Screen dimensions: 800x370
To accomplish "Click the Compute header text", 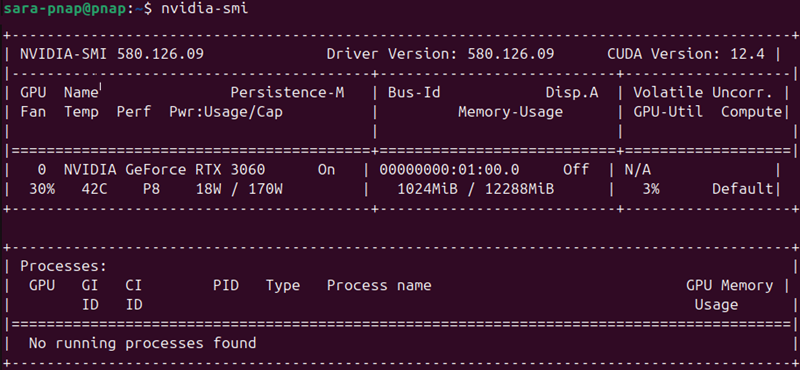I will point(751,112).
